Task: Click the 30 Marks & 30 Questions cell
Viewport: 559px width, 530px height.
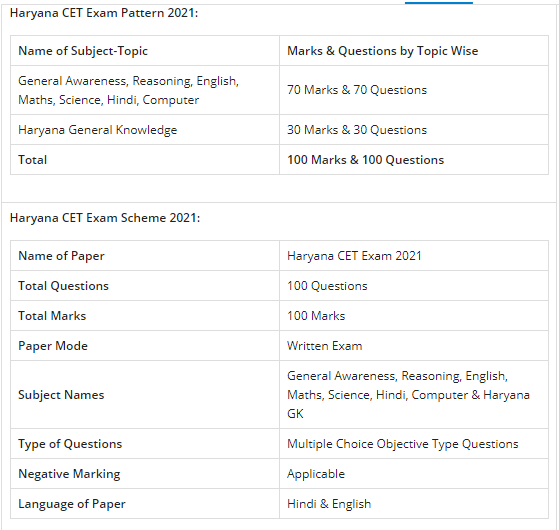Action: click(414, 130)
